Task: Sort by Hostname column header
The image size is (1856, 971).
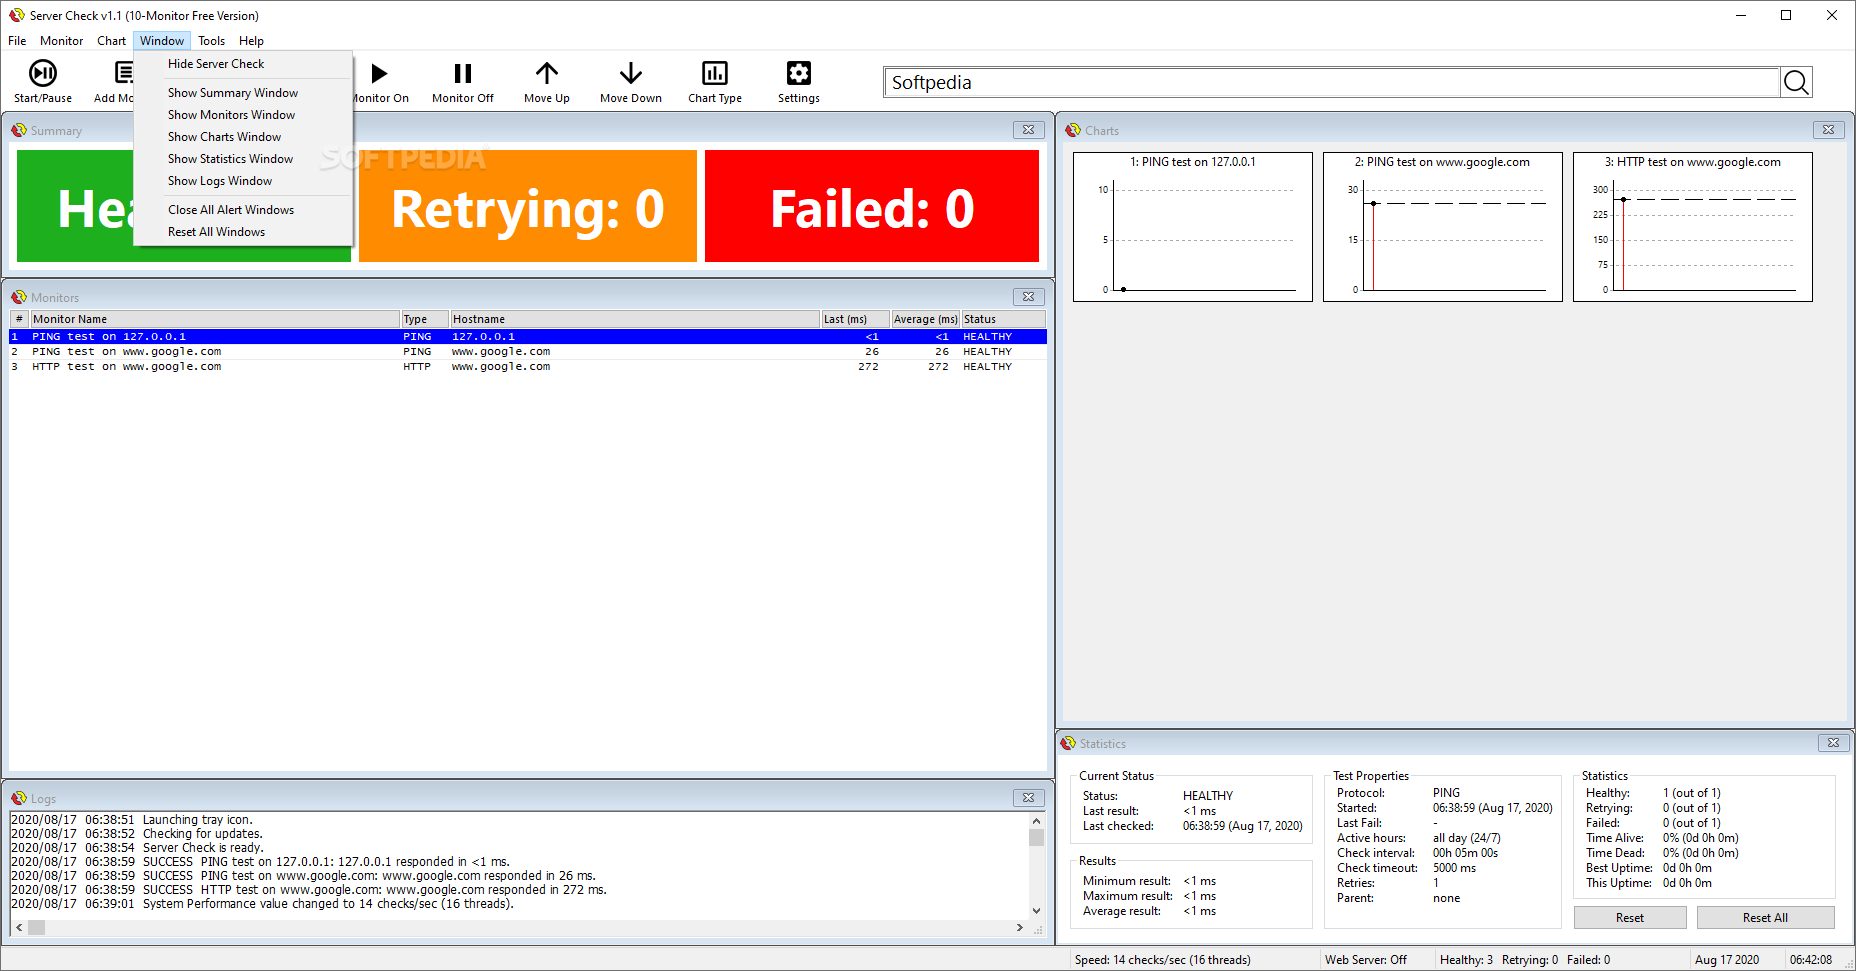Action: 635,319
